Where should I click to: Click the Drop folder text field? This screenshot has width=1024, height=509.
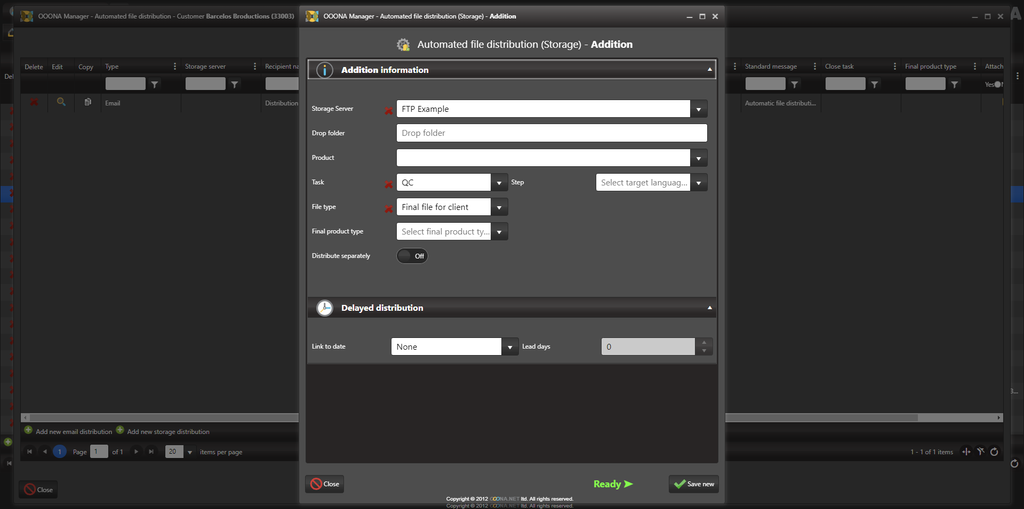click(551, 133)
